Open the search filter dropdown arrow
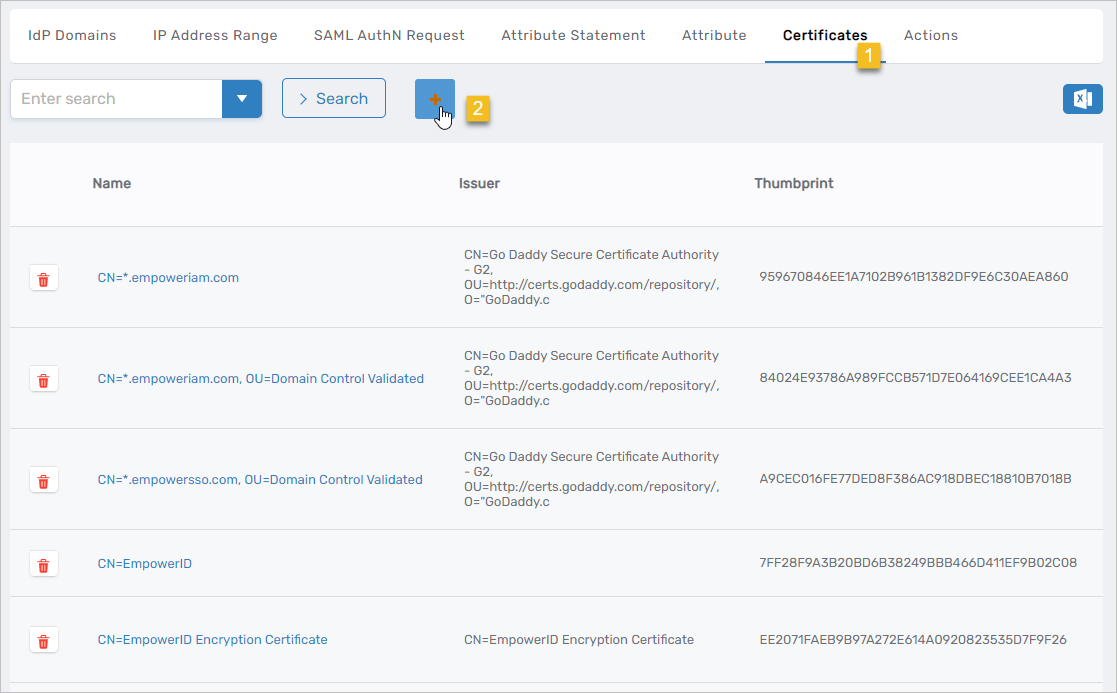 point(241,98)
